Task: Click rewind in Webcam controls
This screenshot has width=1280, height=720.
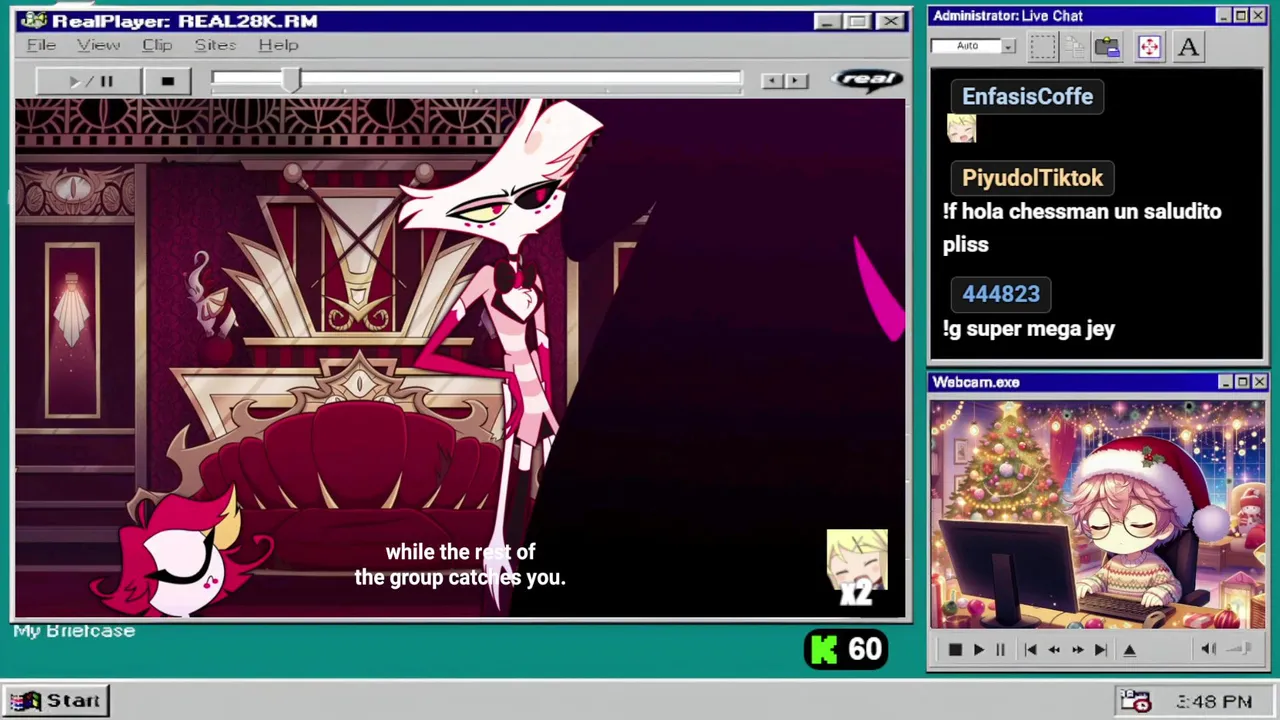Action: [1054, 650]
